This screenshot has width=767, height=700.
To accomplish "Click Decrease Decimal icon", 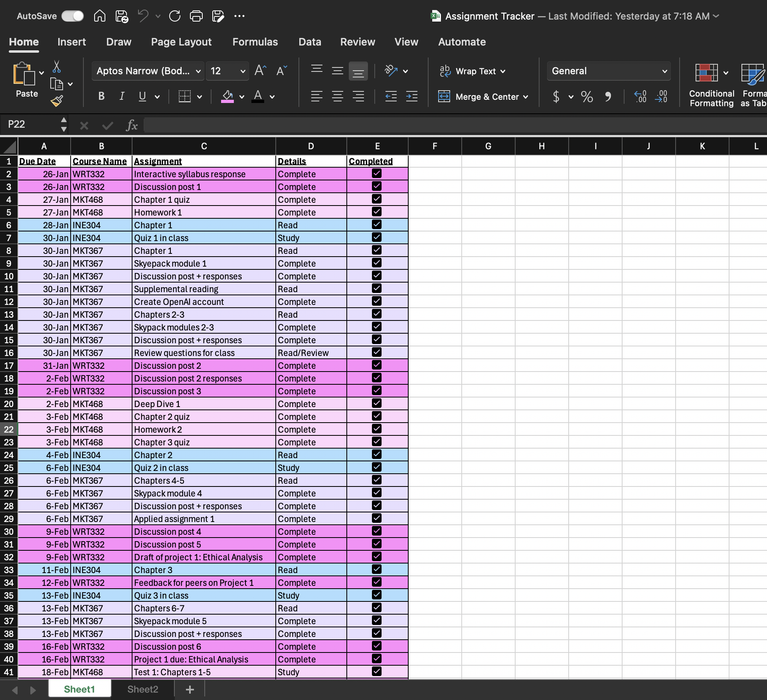I will pyautogui.click(x=661, y=97).
